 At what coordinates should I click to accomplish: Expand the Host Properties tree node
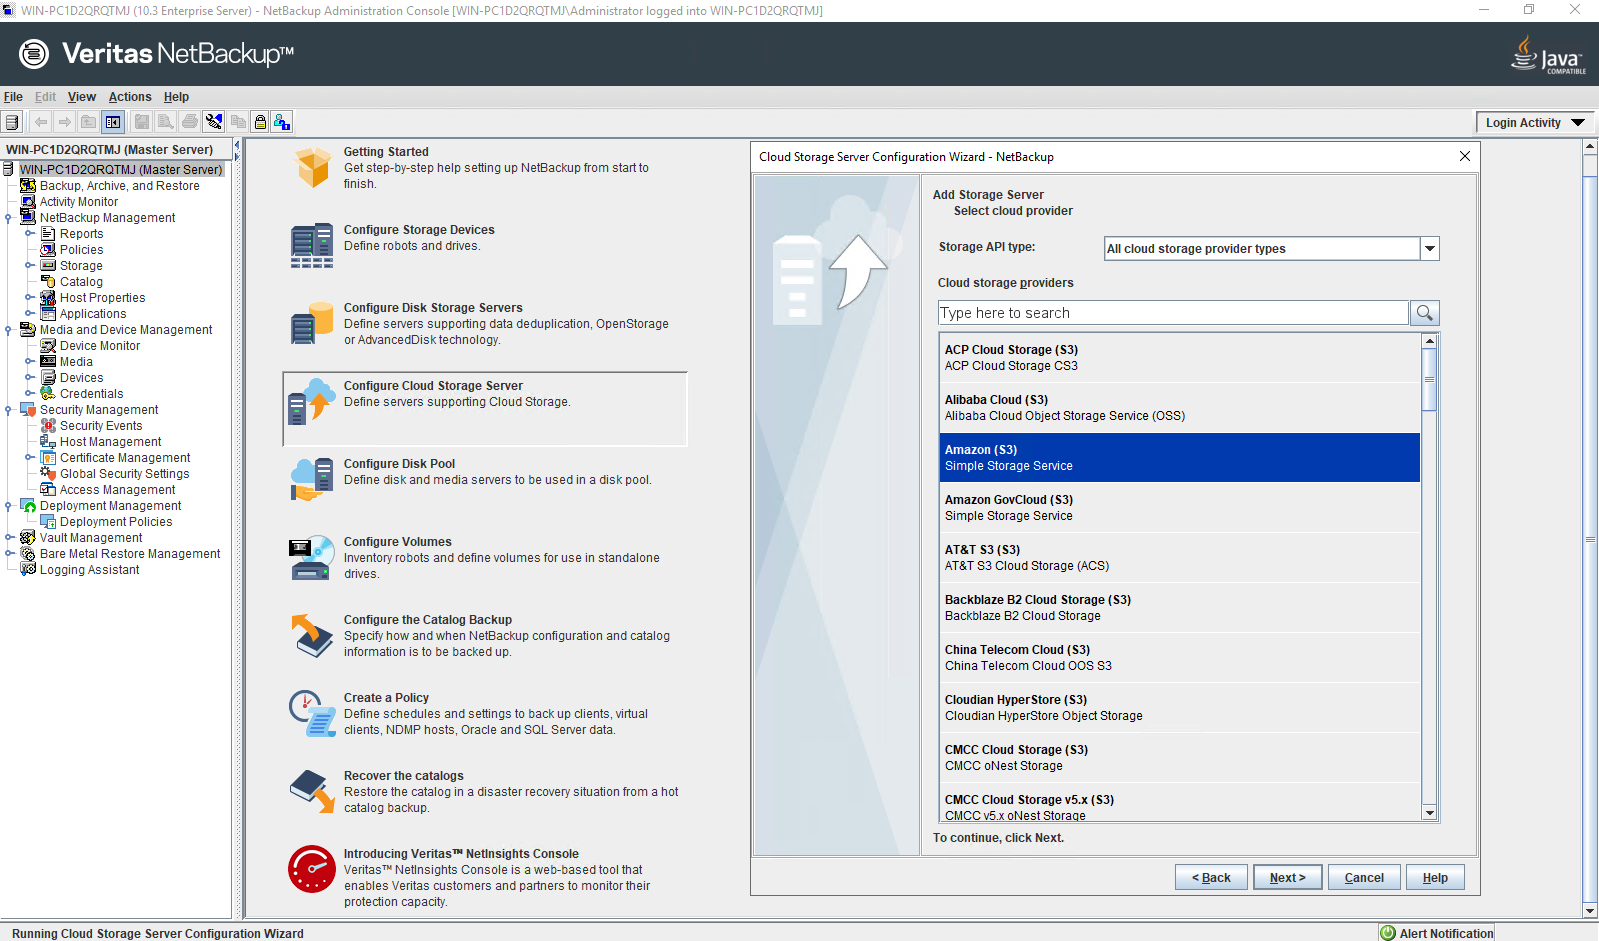tap(29, 298)
